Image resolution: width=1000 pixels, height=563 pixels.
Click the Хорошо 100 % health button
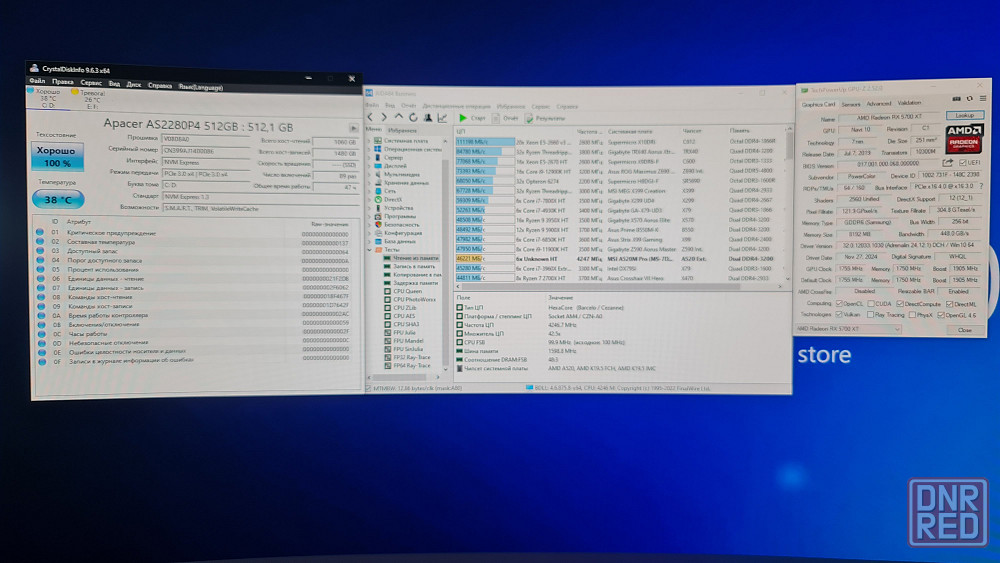click(57, 157)
